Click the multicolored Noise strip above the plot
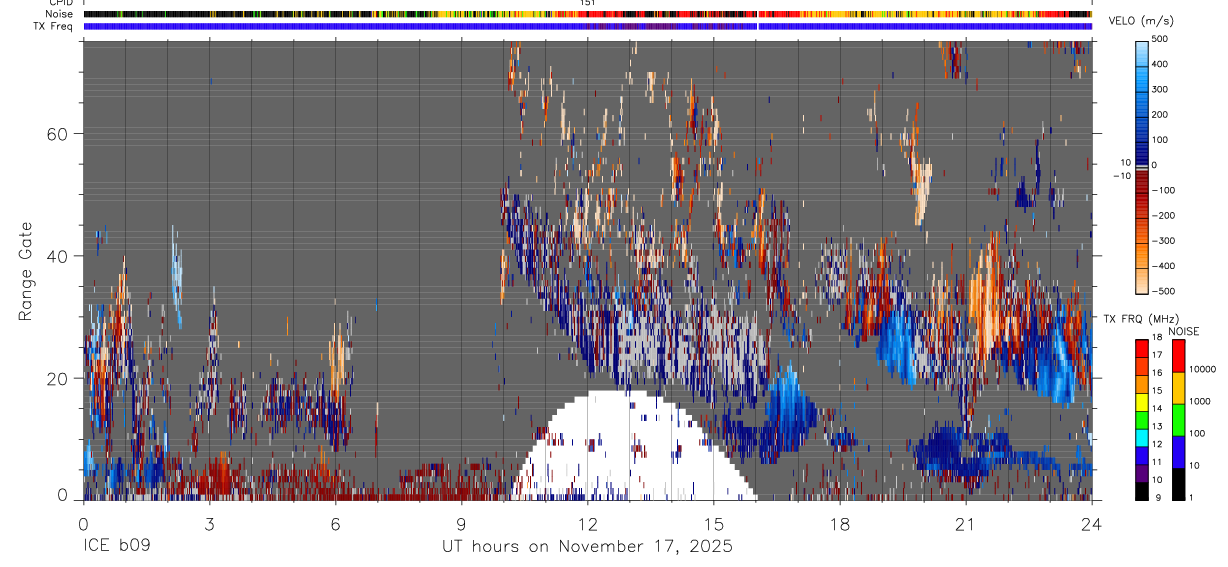 point(587,14)
